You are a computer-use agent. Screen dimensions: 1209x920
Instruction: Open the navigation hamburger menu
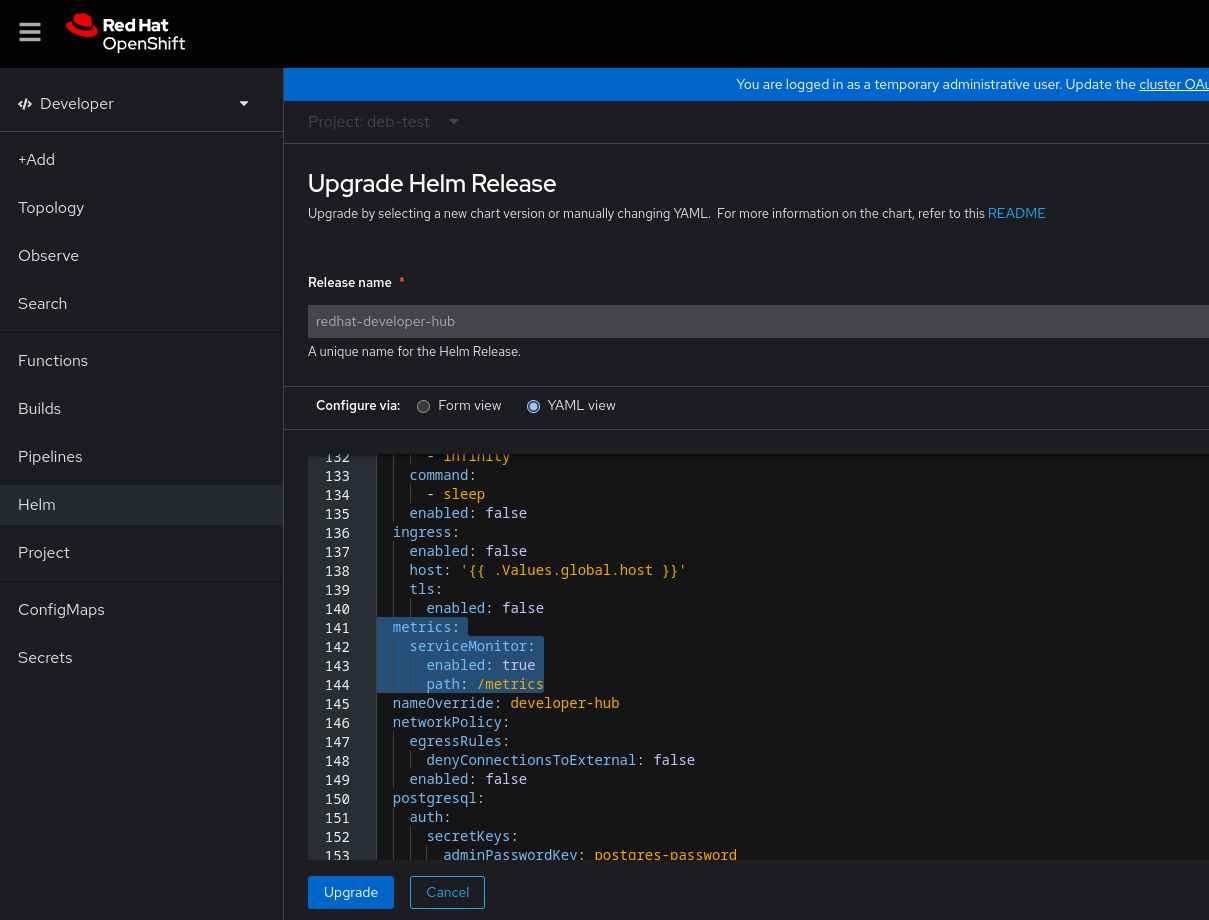click(30, 31)
